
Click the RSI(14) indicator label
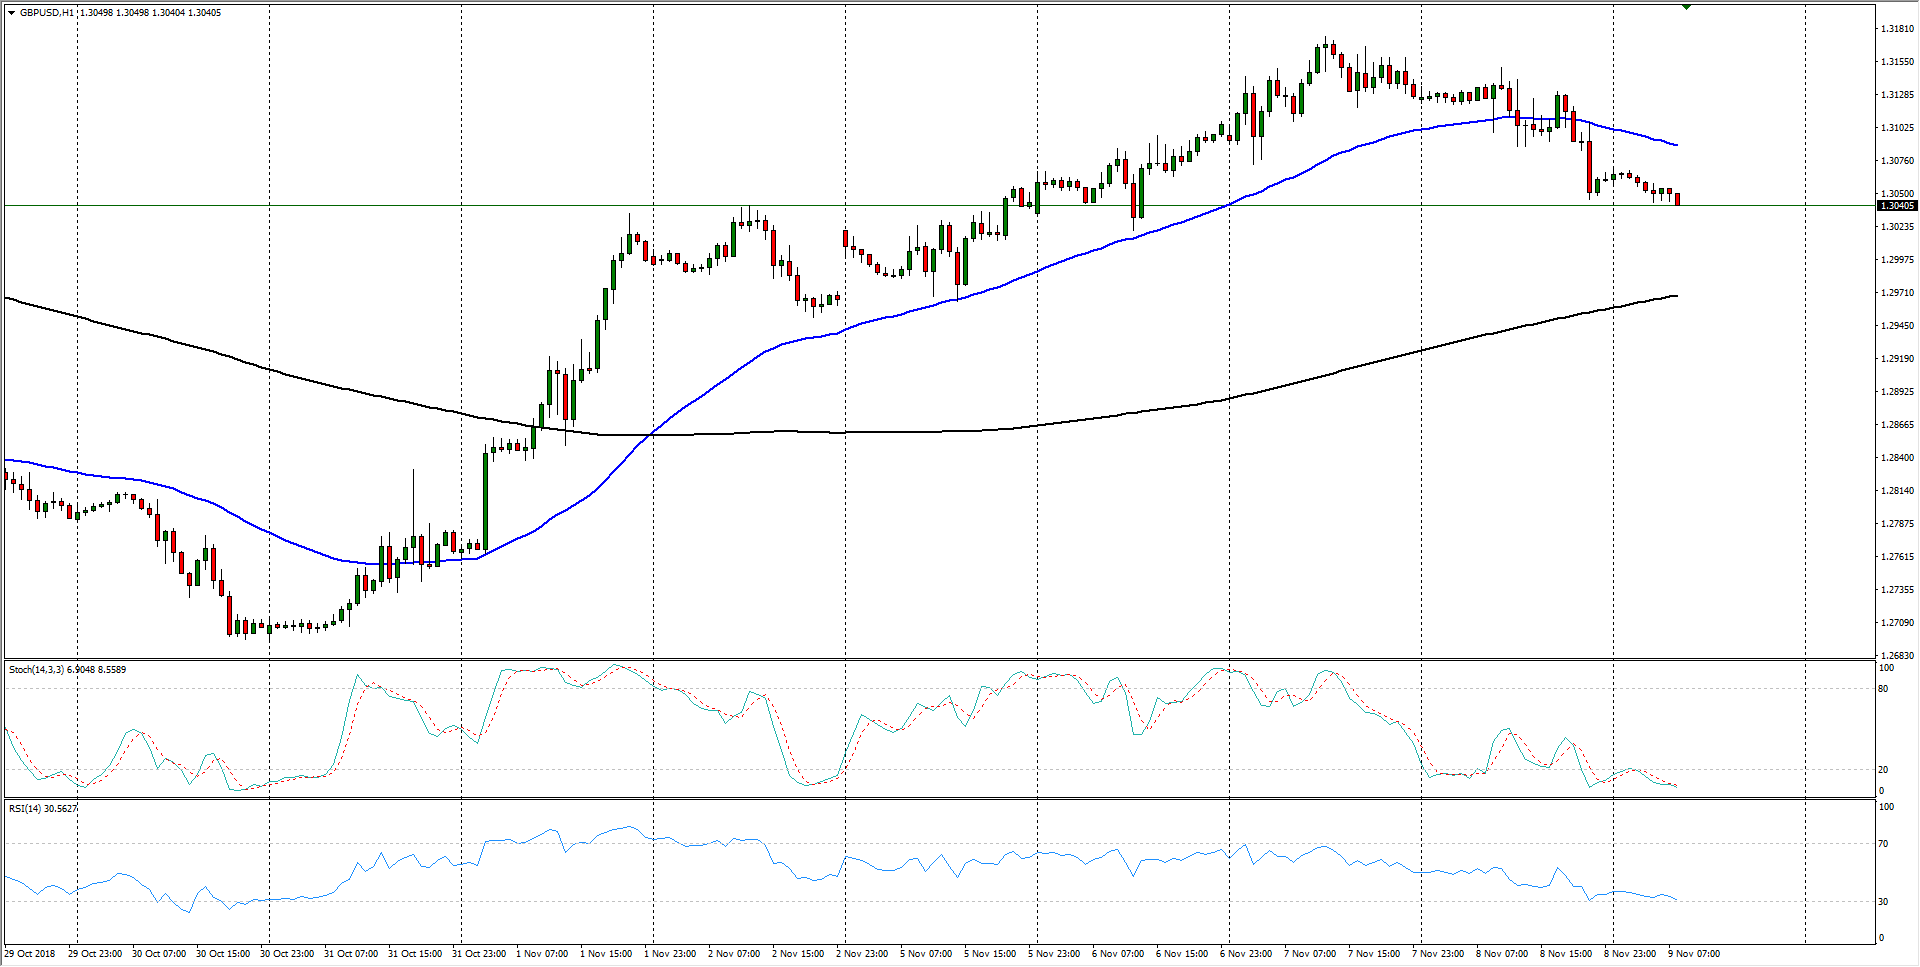click(28, 808)
